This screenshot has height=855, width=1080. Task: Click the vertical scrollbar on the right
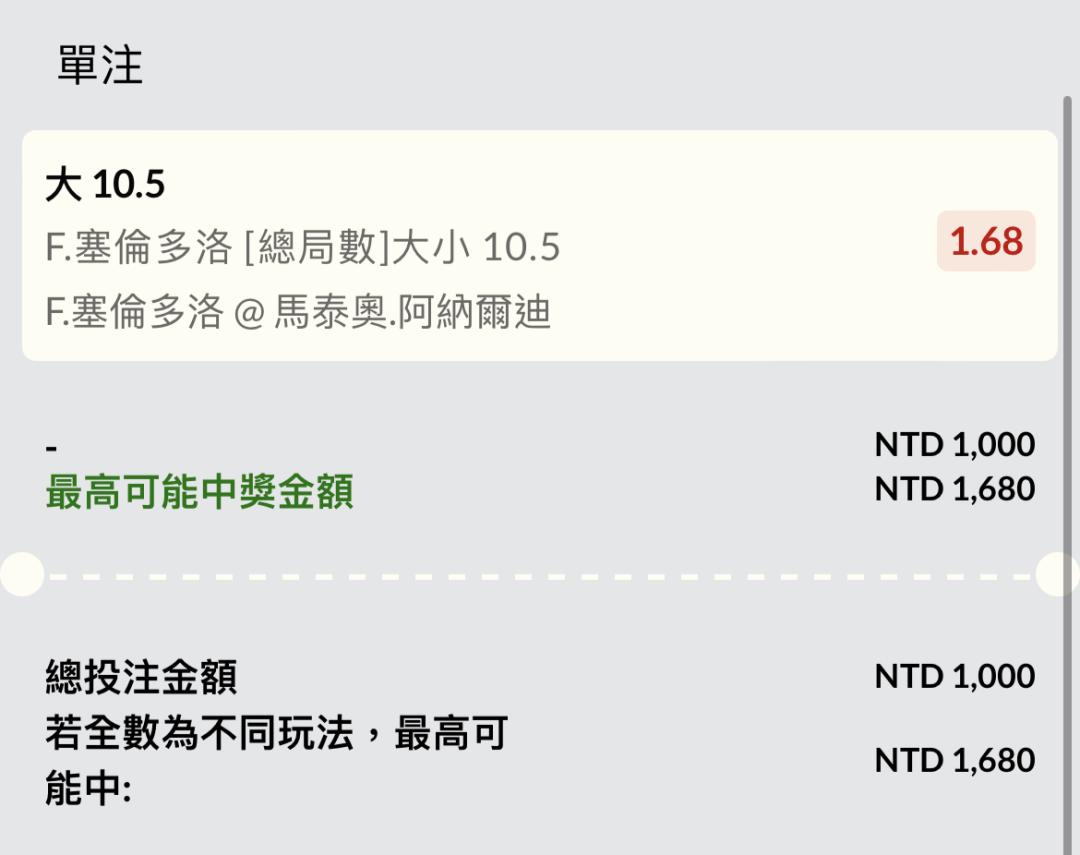pyautogui.click(x=1067, y=475)
